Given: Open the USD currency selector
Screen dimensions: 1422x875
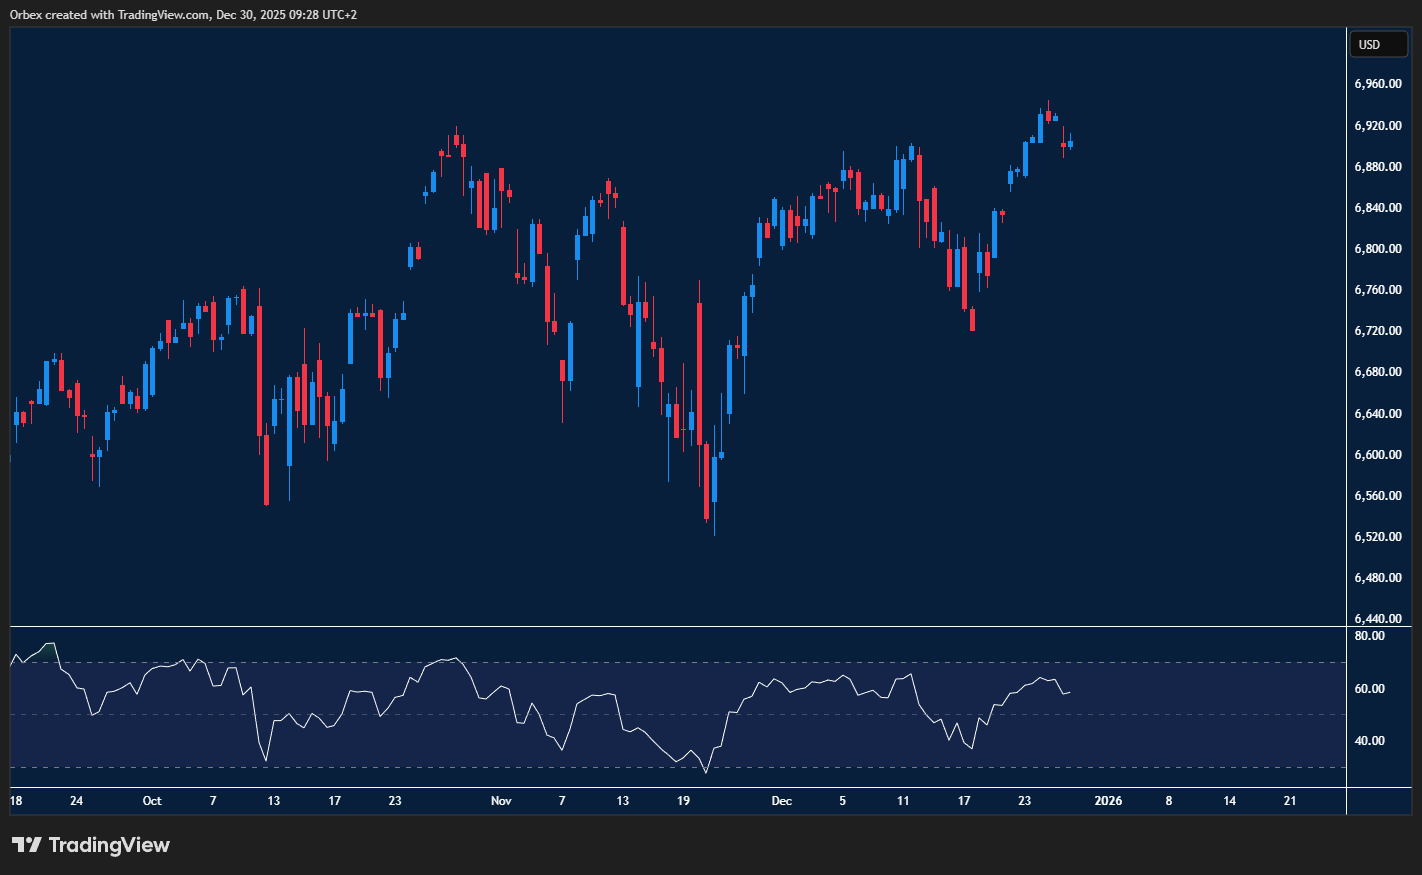Looking at the screenshot, I should click(x=1379, y=44).
